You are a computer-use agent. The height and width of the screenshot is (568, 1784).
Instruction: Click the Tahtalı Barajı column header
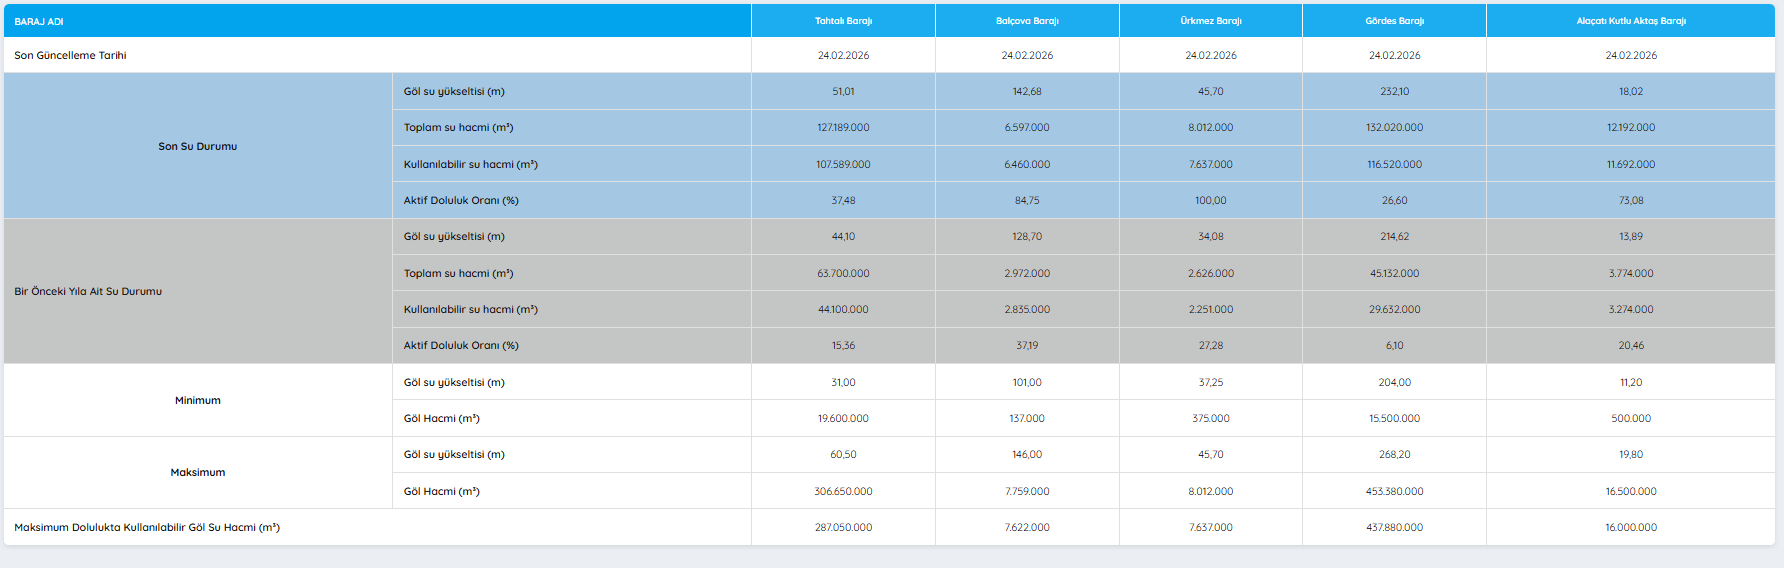(843, 21)
